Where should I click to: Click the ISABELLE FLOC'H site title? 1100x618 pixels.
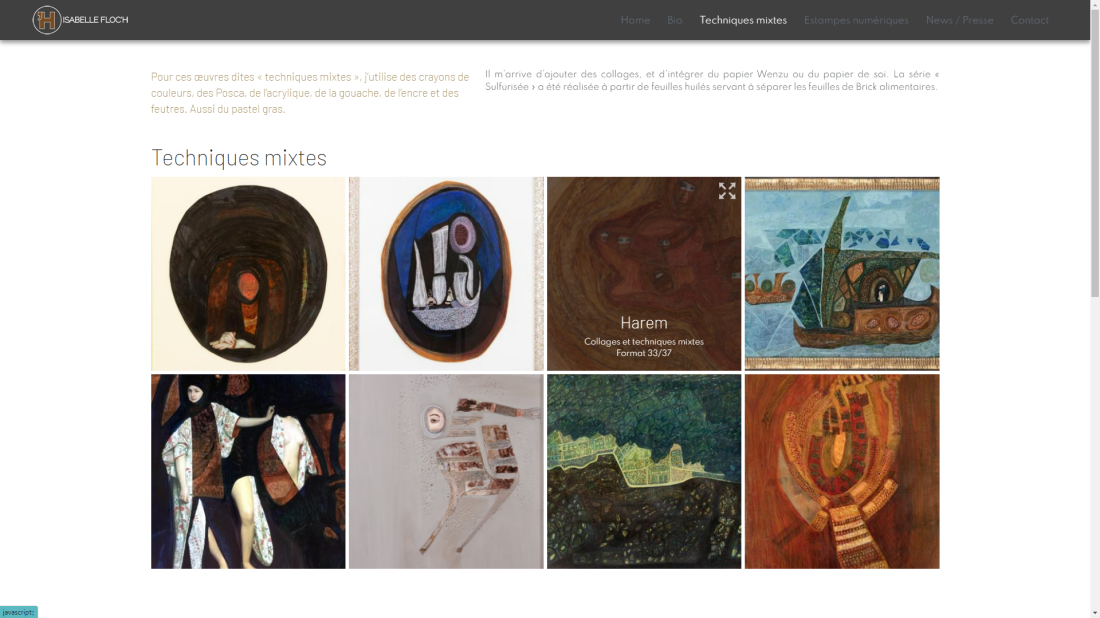pyautogui.click(x=95, y=20)
